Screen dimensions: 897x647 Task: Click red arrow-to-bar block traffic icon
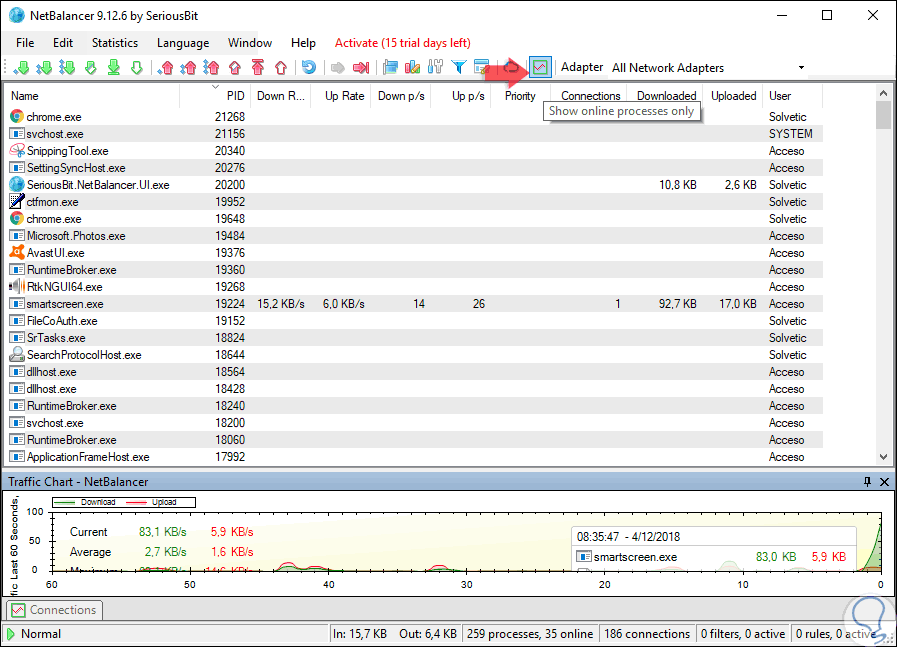pos(361,68)
